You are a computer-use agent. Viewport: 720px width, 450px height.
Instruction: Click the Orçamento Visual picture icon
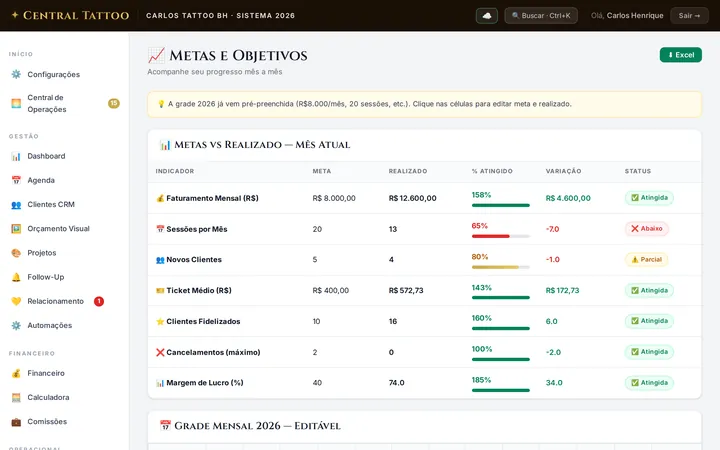(x=16, y=229)
